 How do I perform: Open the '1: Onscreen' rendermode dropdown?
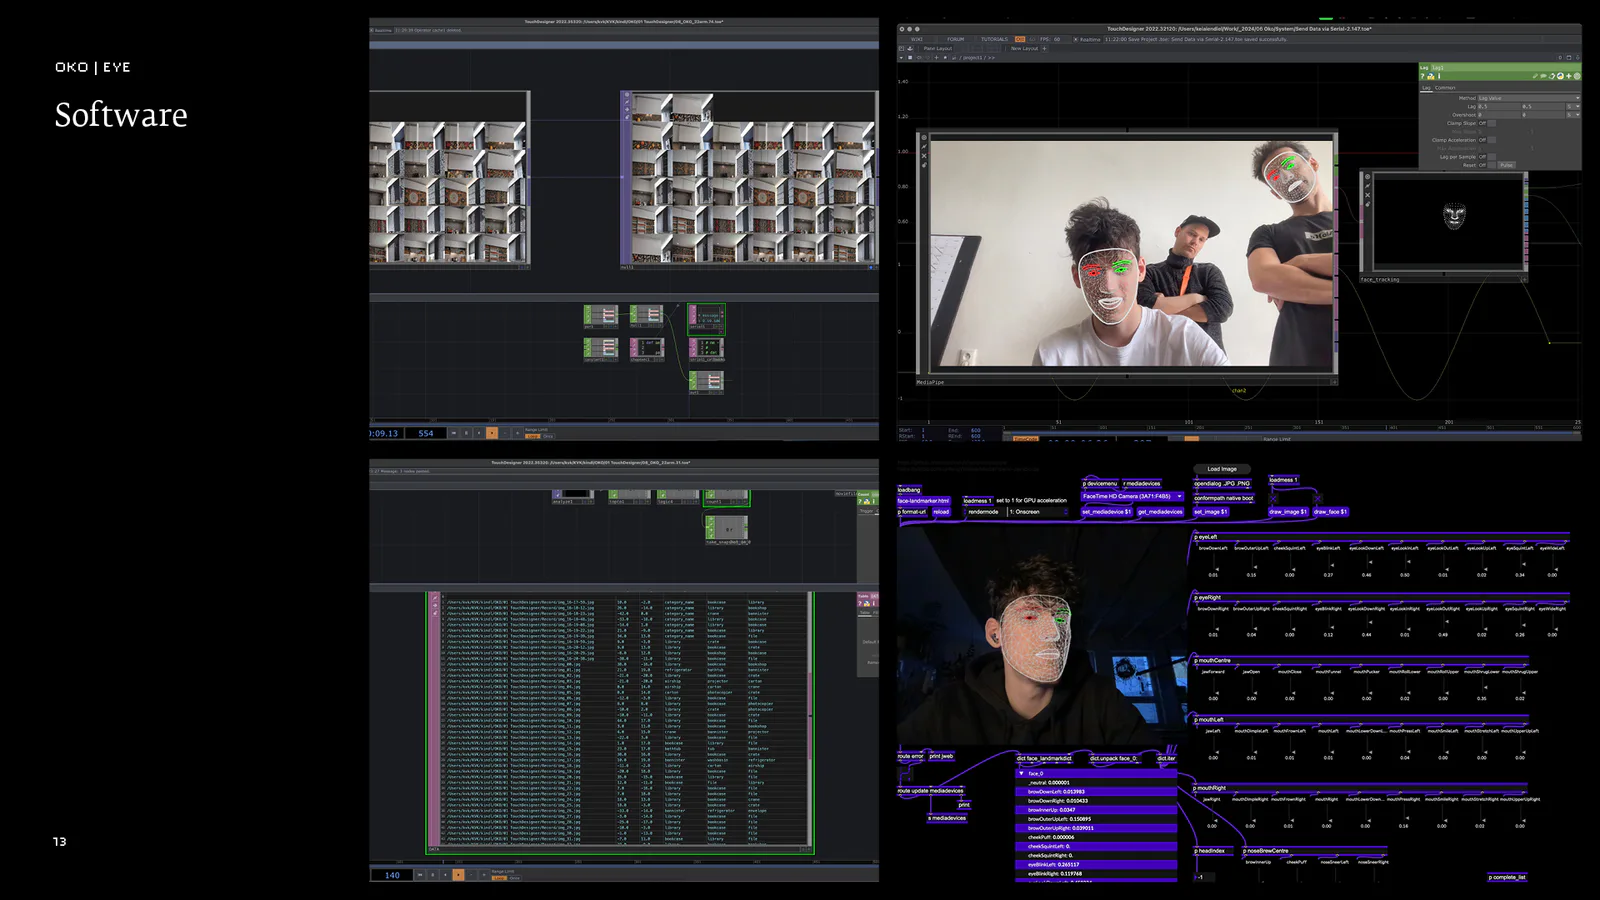coord(1037,512)
